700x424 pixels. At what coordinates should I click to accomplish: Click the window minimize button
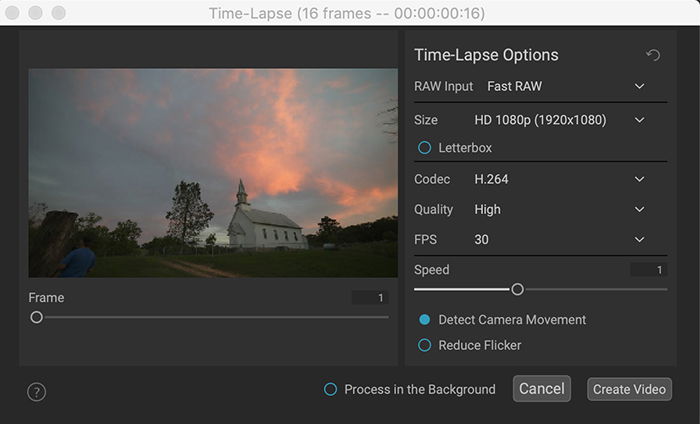[x=35, y=12]
